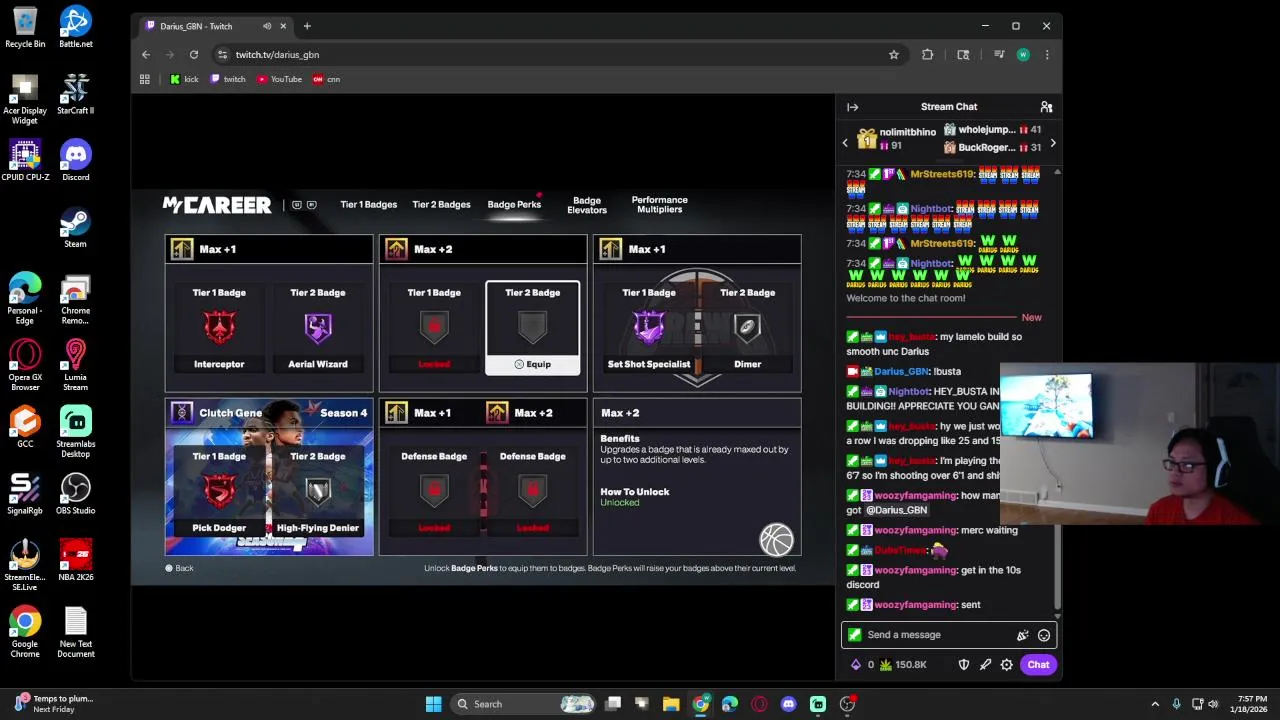Viewport: 1280px width, 720px height.
Task: Open the browser extensions puzzle icon
Action: coord(928,55)
